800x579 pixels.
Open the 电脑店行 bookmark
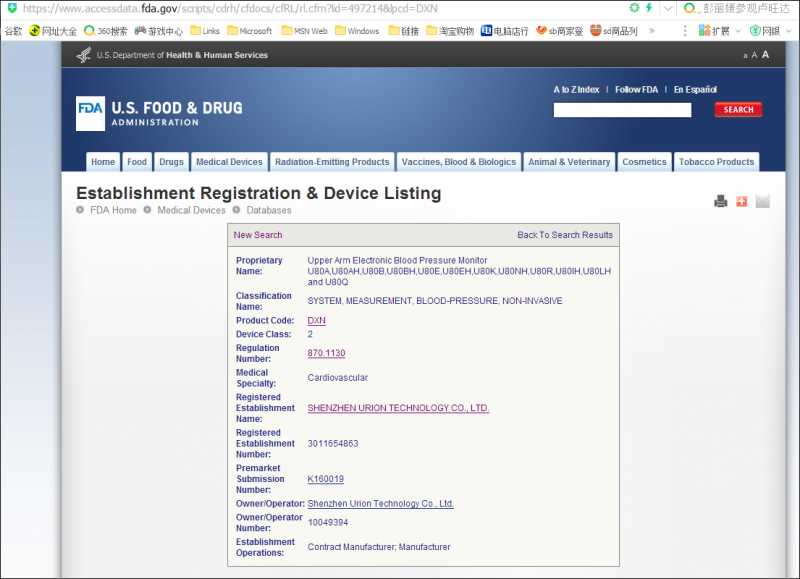click(505, 31)
